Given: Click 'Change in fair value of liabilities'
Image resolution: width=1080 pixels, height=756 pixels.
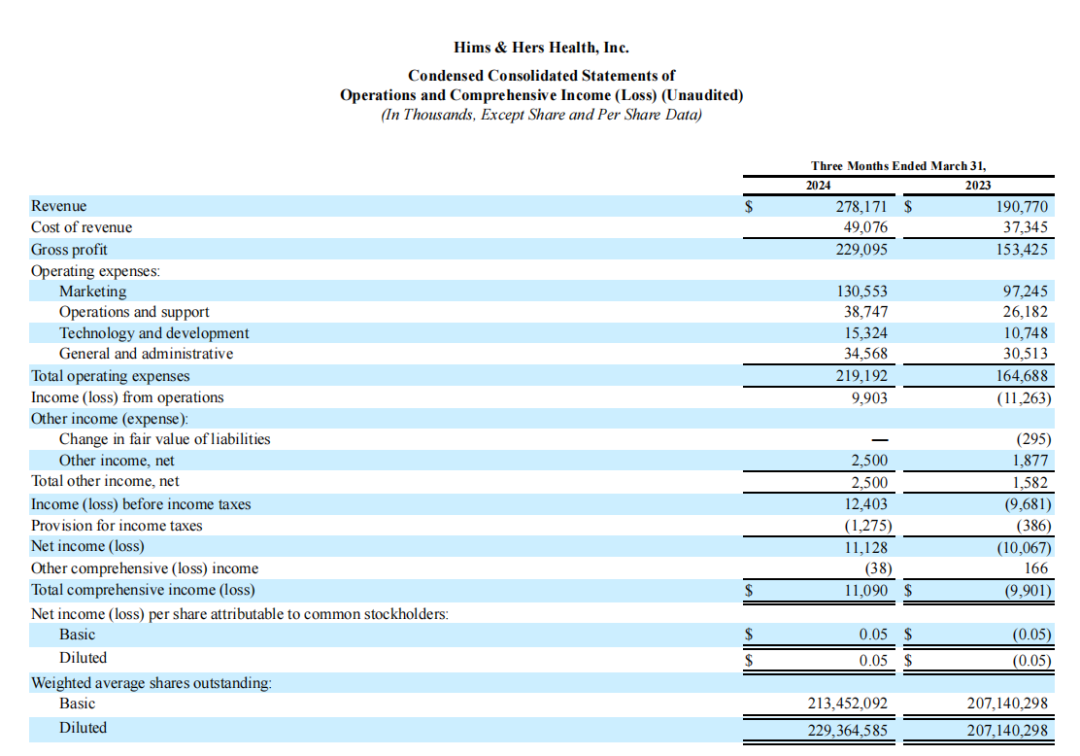Looking at the screenshot, I should pyautogui.click(x=165, y=439).
